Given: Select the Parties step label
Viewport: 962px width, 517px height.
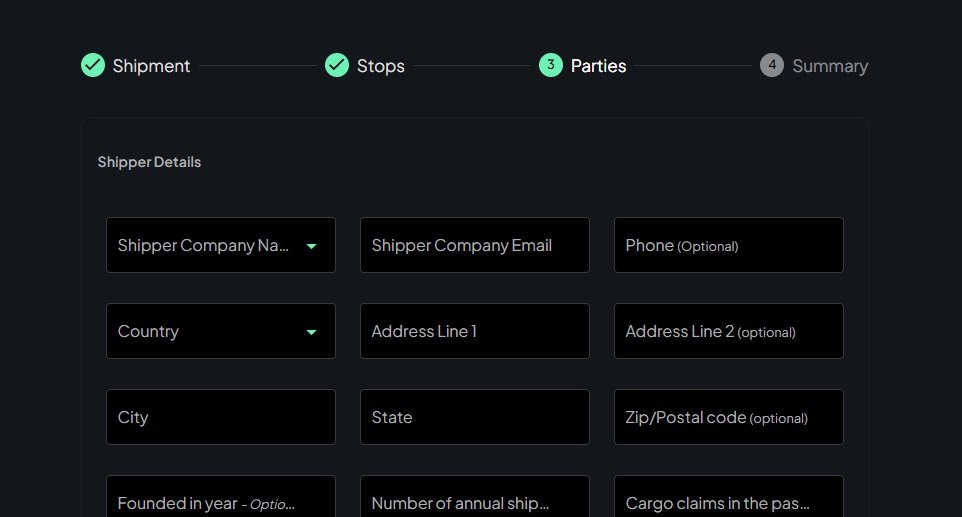Looking at the screenshot, I should tap(598, 66).
